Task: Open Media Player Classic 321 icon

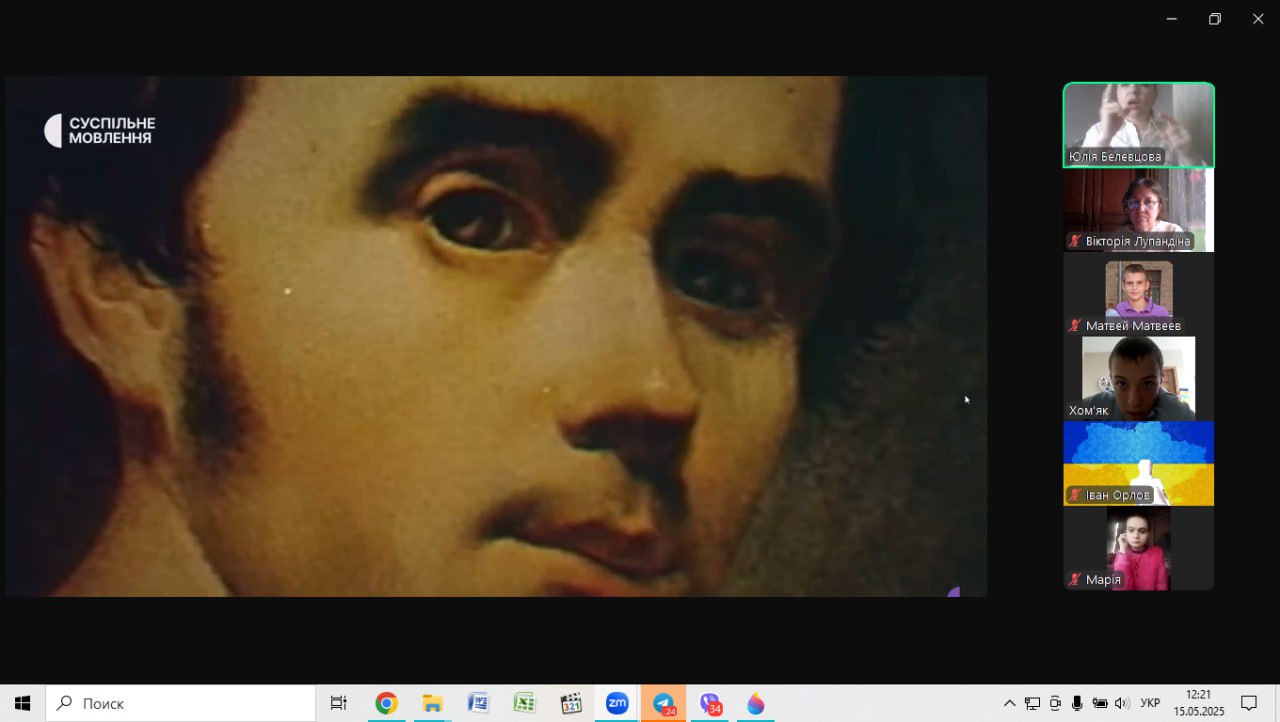Action: [x=571, y=703]
